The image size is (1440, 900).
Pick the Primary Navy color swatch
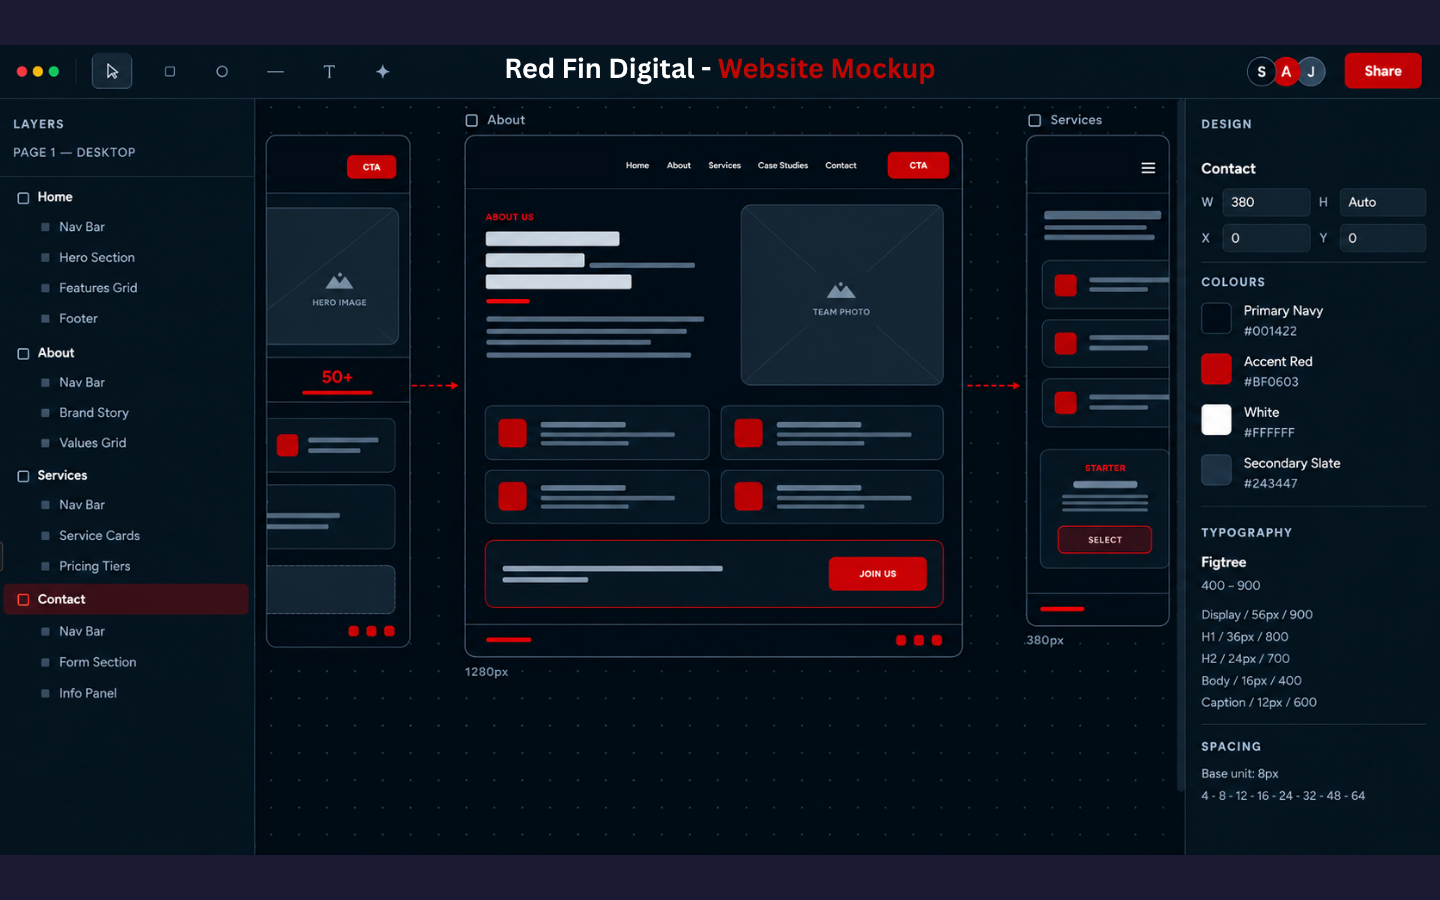point(1216,319)
